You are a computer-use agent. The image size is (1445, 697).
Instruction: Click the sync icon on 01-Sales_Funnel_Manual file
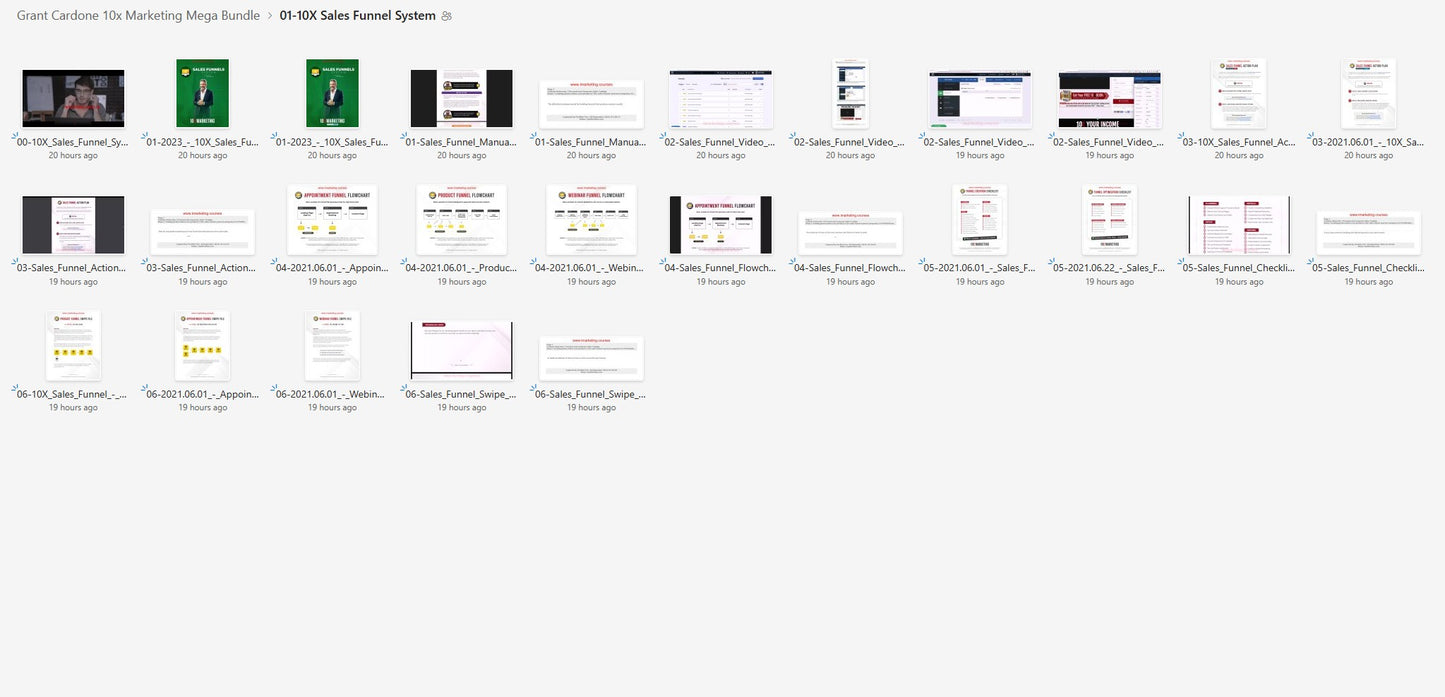(403, 135)
